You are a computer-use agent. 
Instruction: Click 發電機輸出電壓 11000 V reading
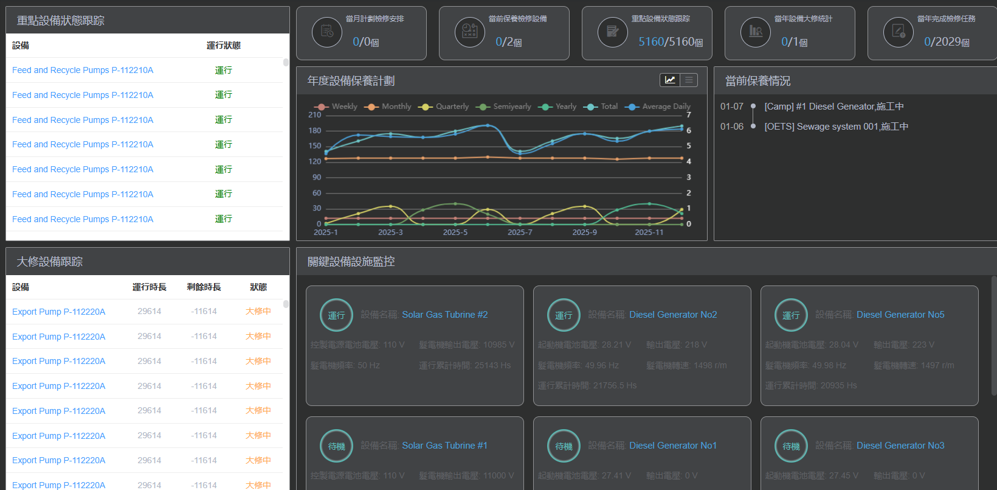tap(467, 476)
